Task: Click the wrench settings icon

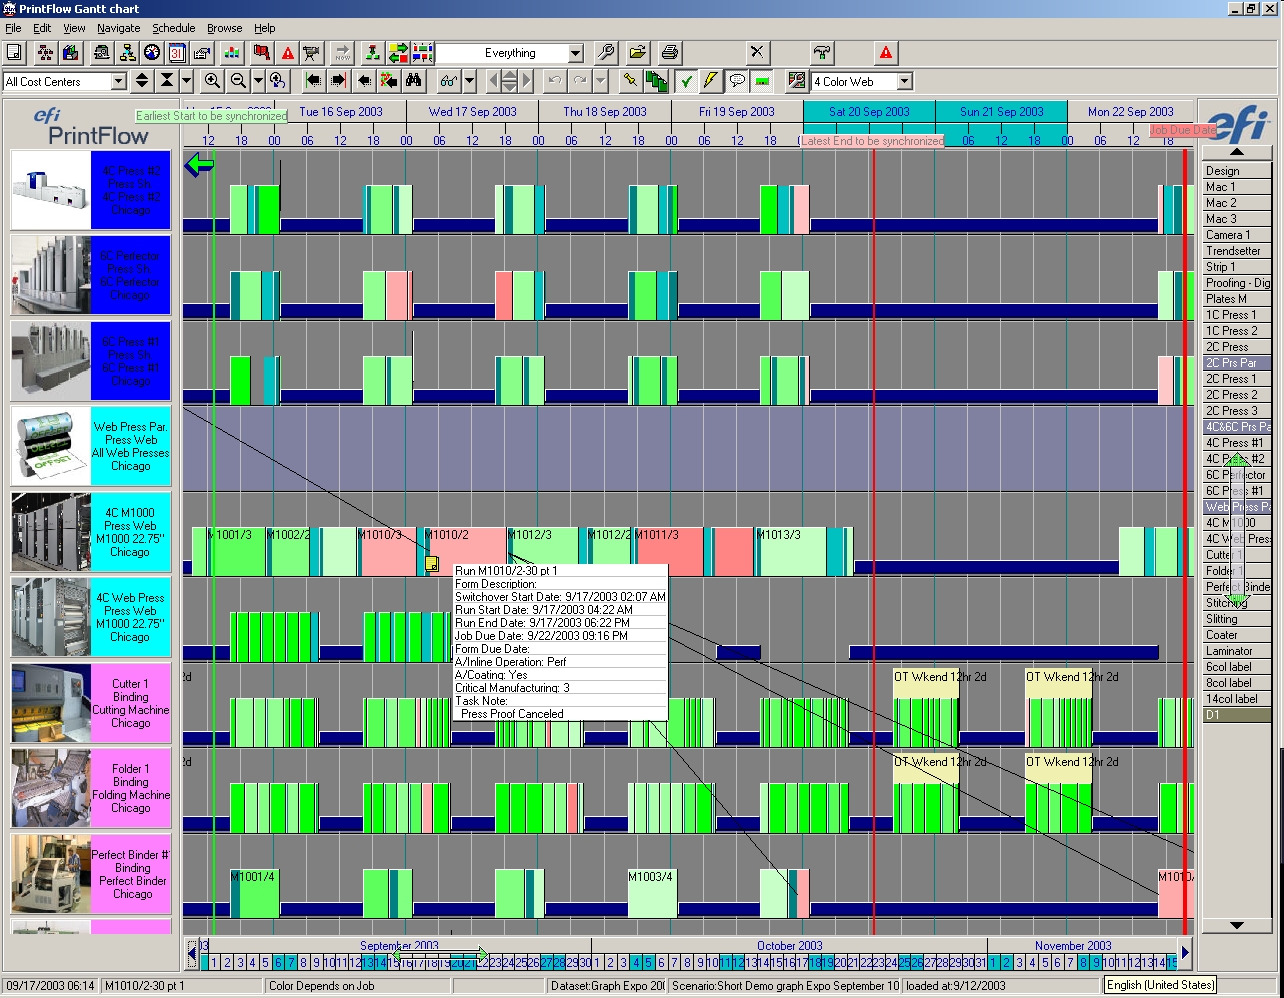Action: tap(605, 53)
